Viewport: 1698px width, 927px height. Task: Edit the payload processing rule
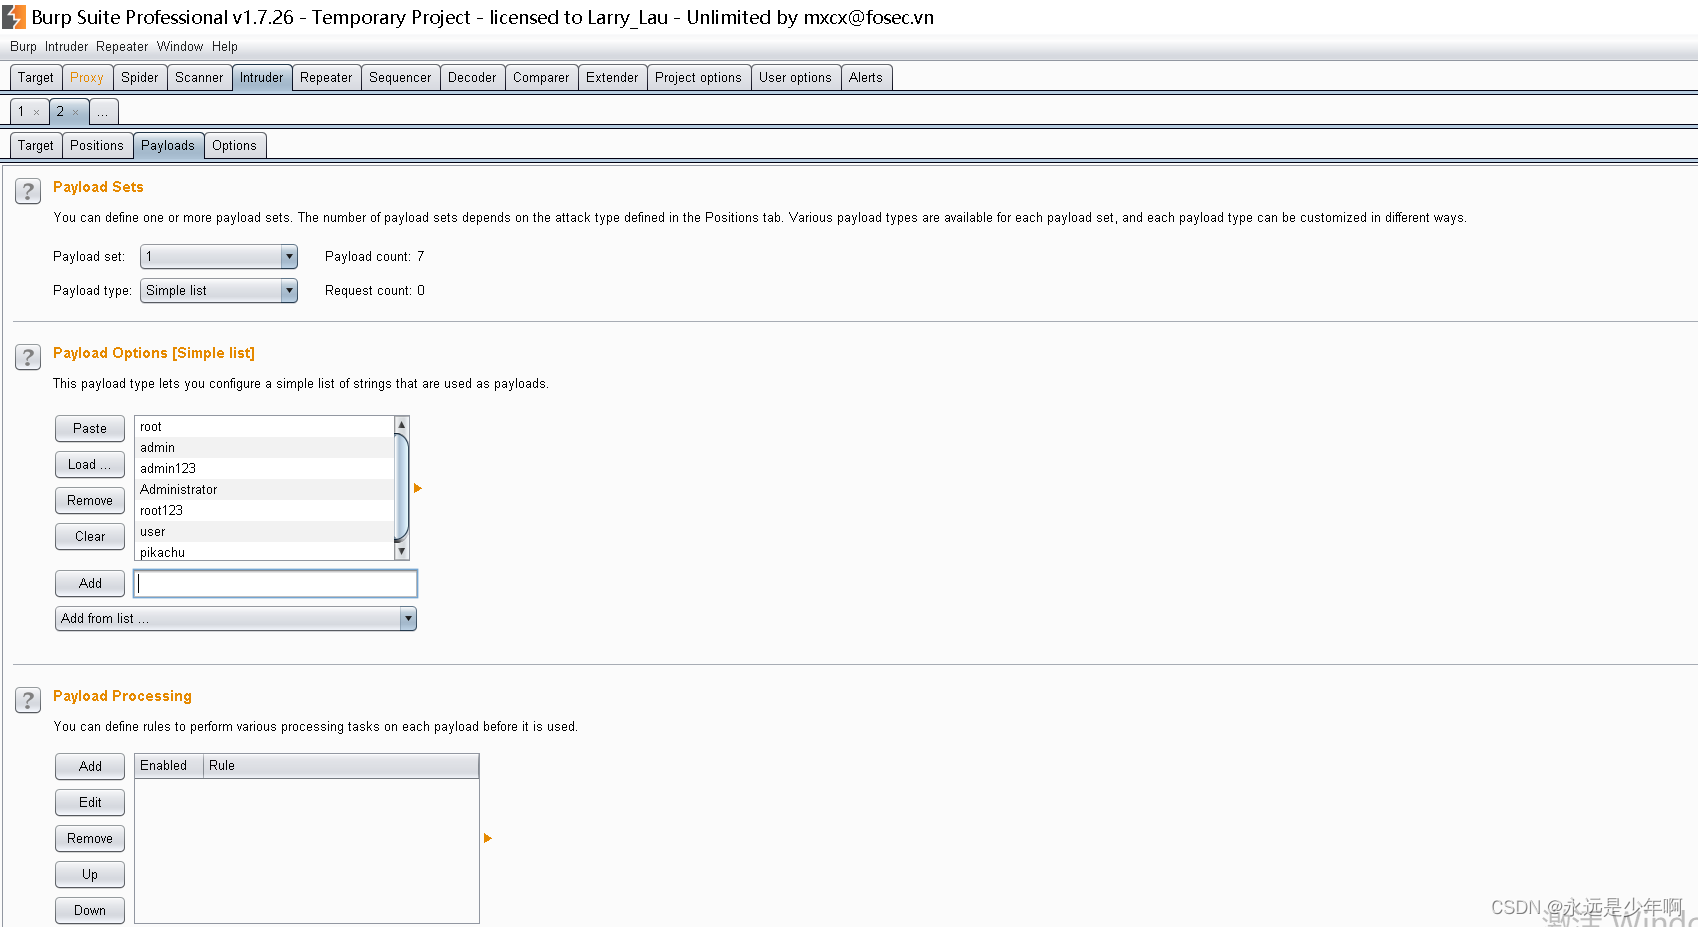(x=90, y=803)
